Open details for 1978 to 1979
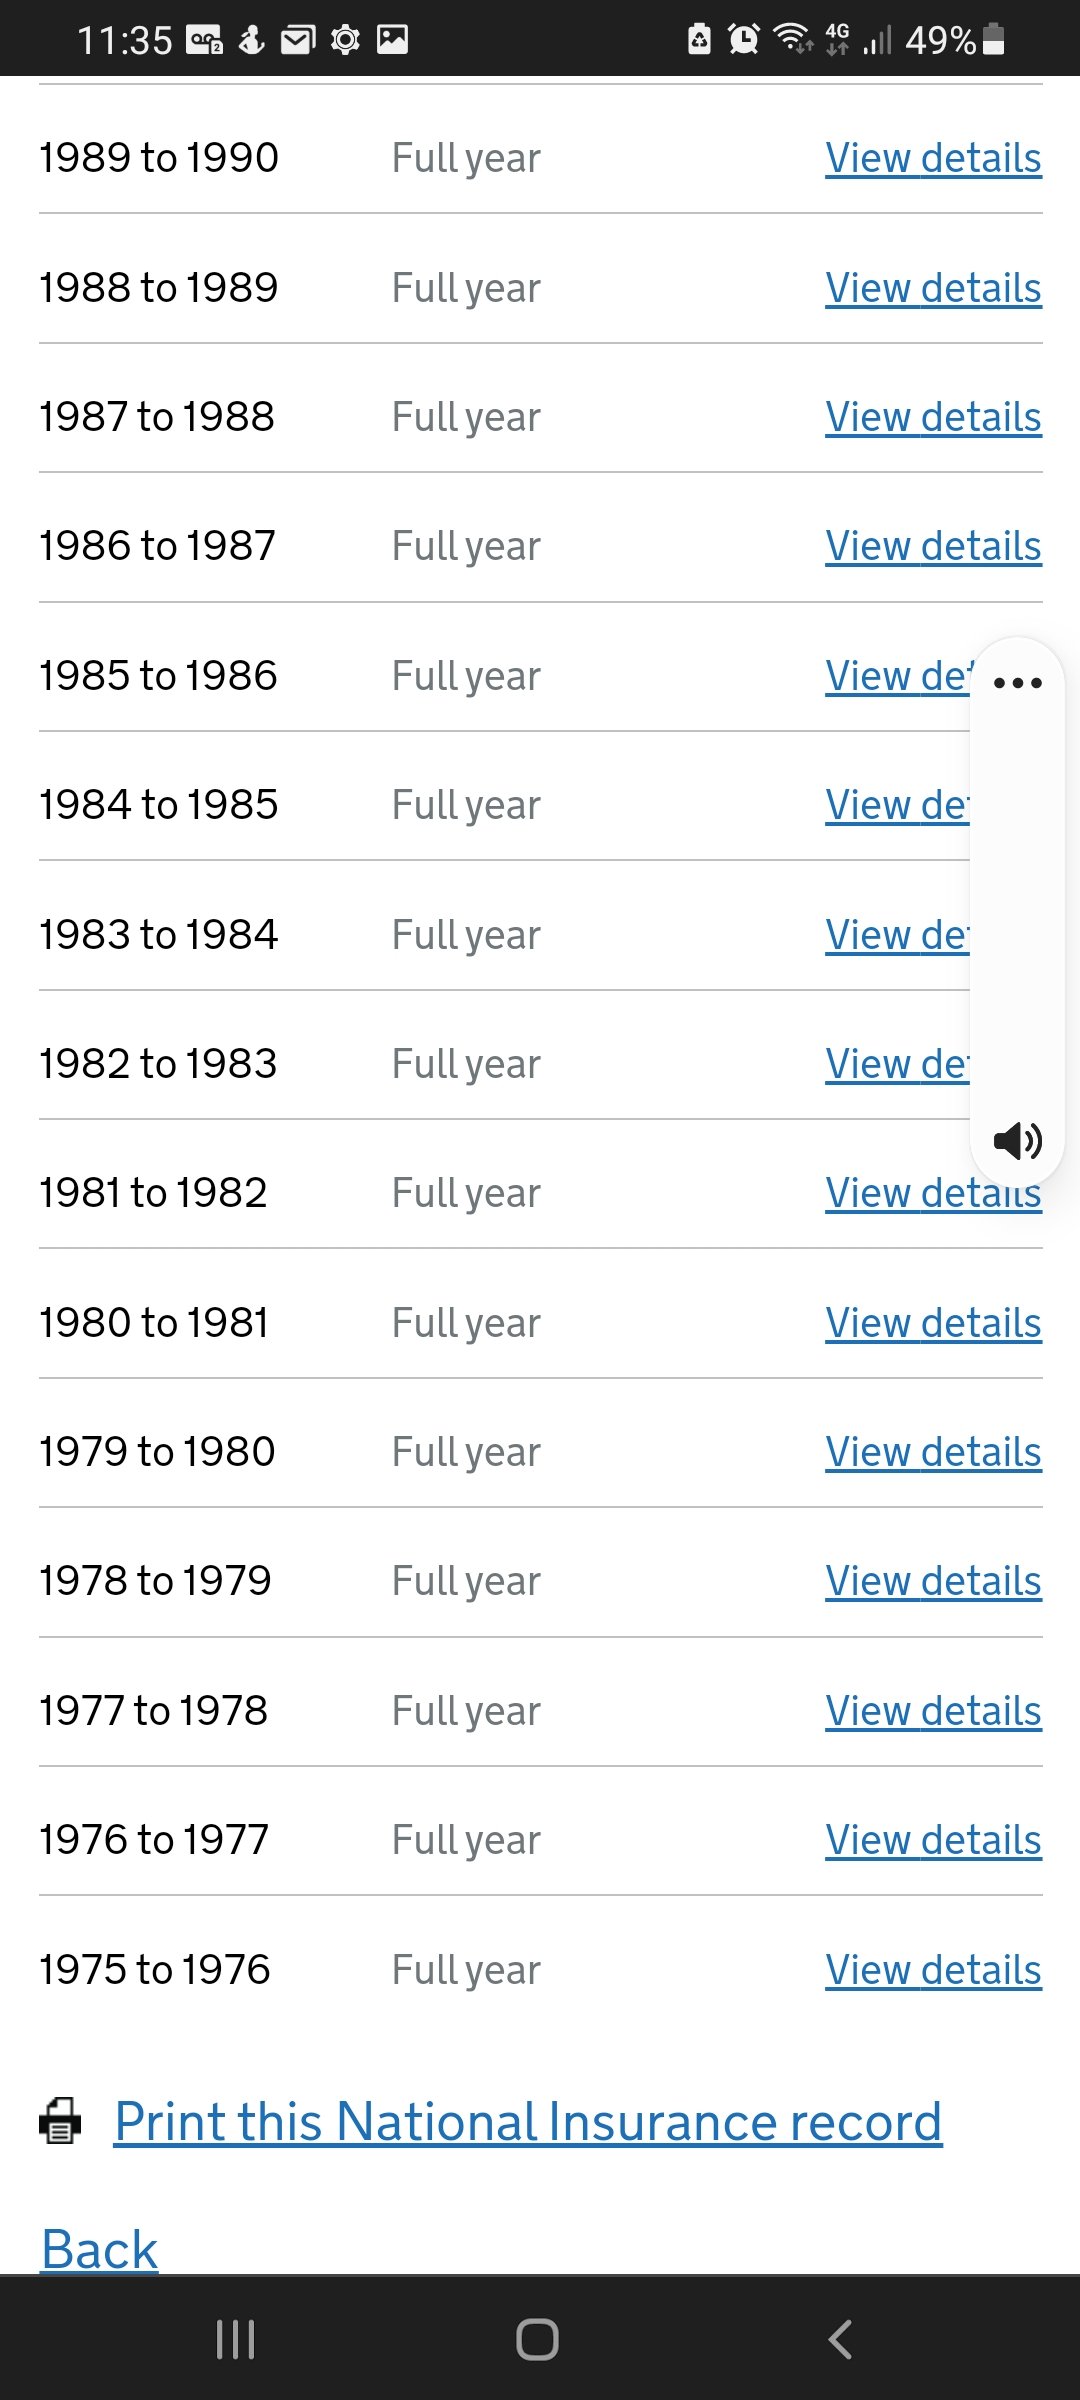The height and width of the screenshot is (2400, 1080). [x=933, y=1581]
